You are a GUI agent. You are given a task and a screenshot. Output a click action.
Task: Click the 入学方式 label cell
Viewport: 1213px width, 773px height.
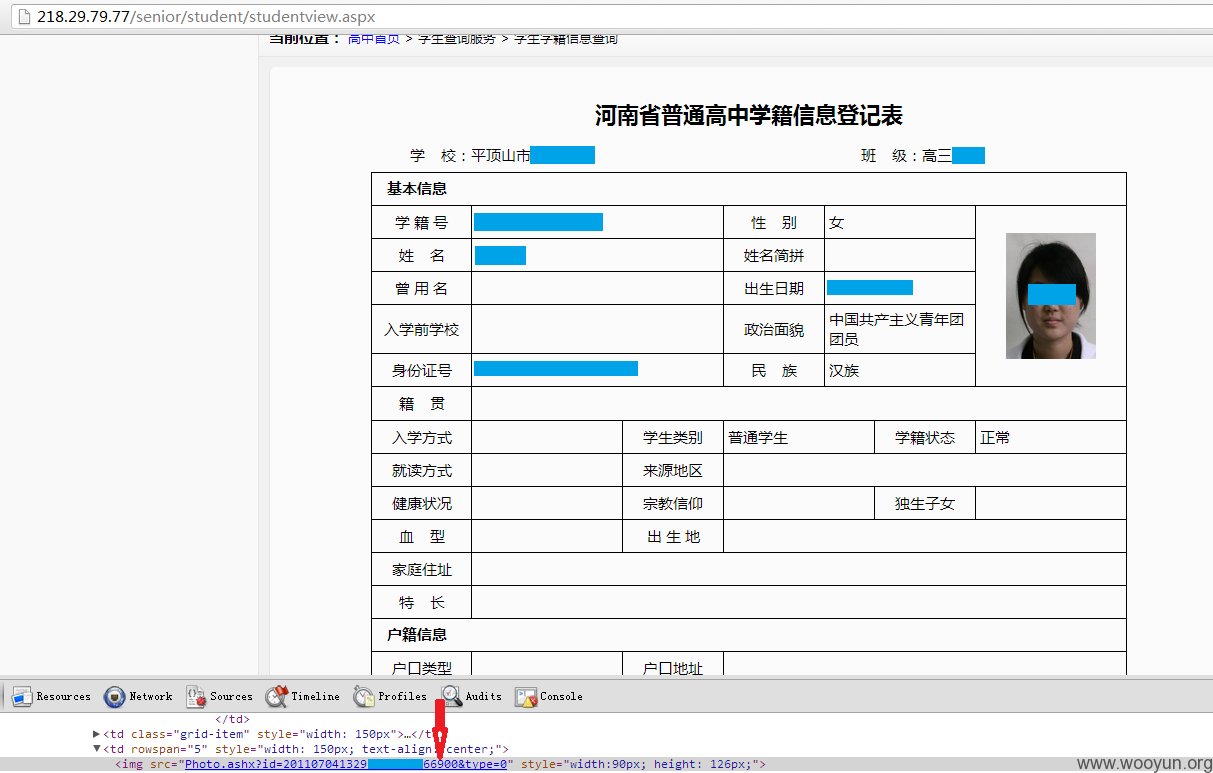pos(421,437)
